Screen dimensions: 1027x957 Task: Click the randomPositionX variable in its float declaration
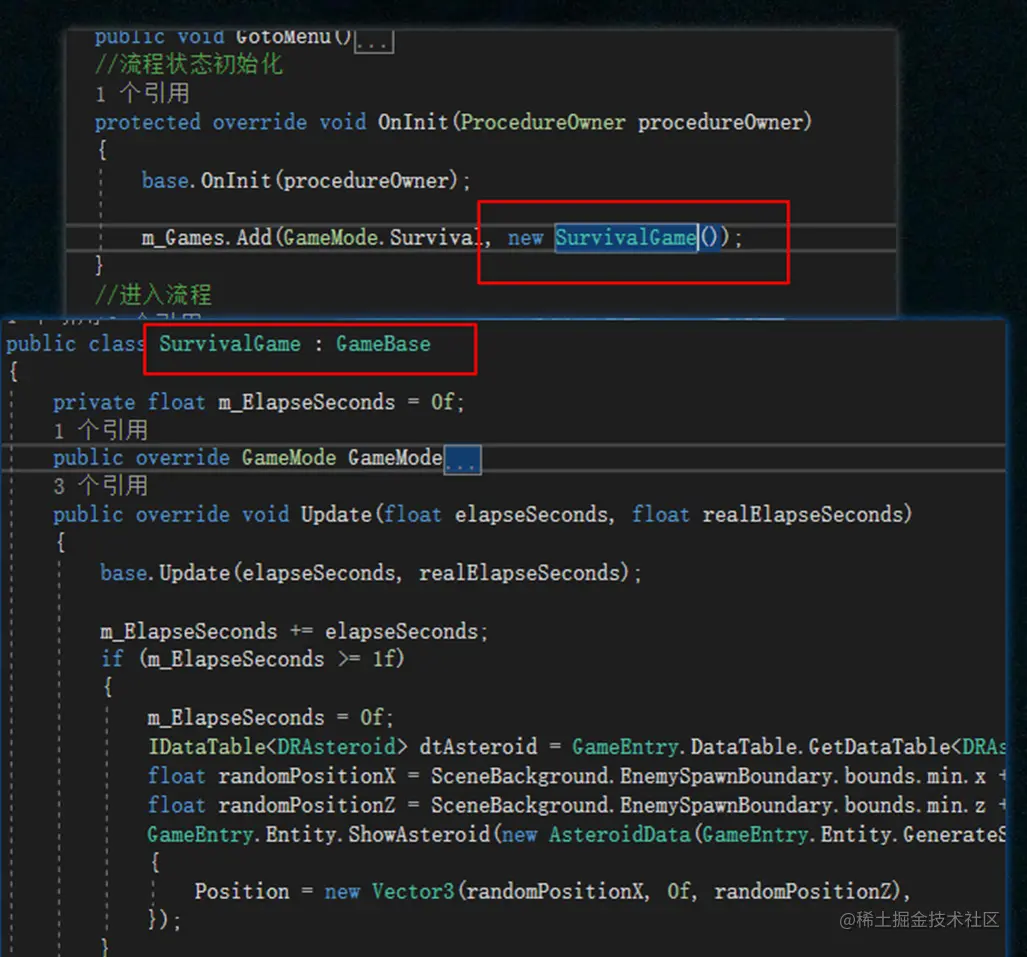pyautogui.click(x=307, y=776)
